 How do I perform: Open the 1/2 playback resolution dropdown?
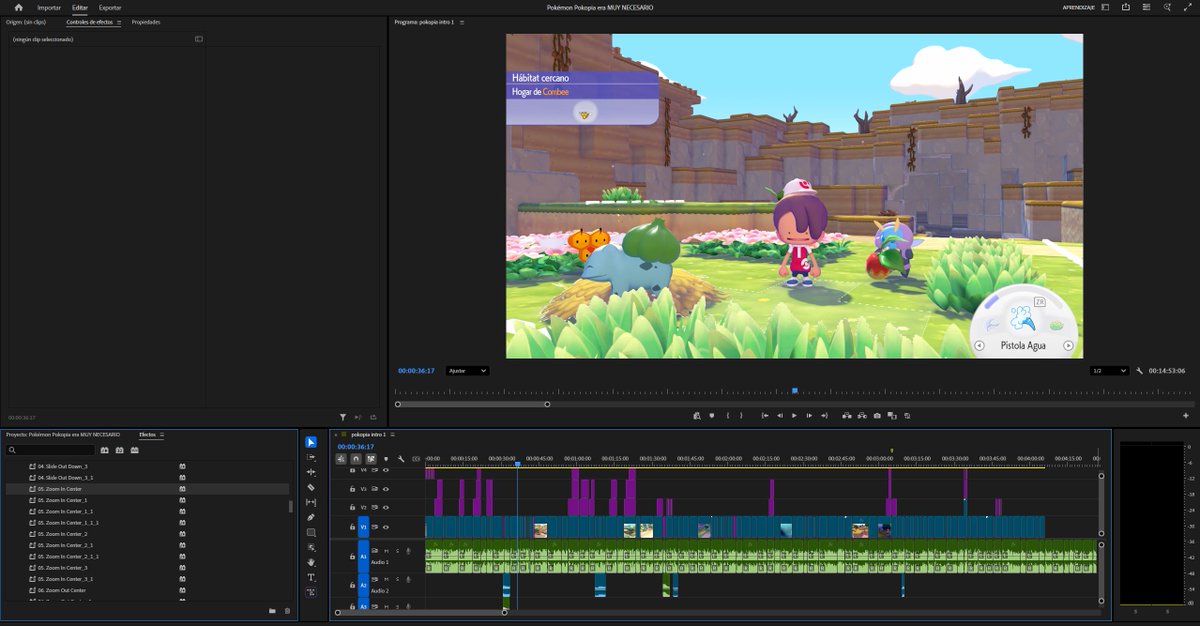pyautogui.click(x=1110, y=370)
